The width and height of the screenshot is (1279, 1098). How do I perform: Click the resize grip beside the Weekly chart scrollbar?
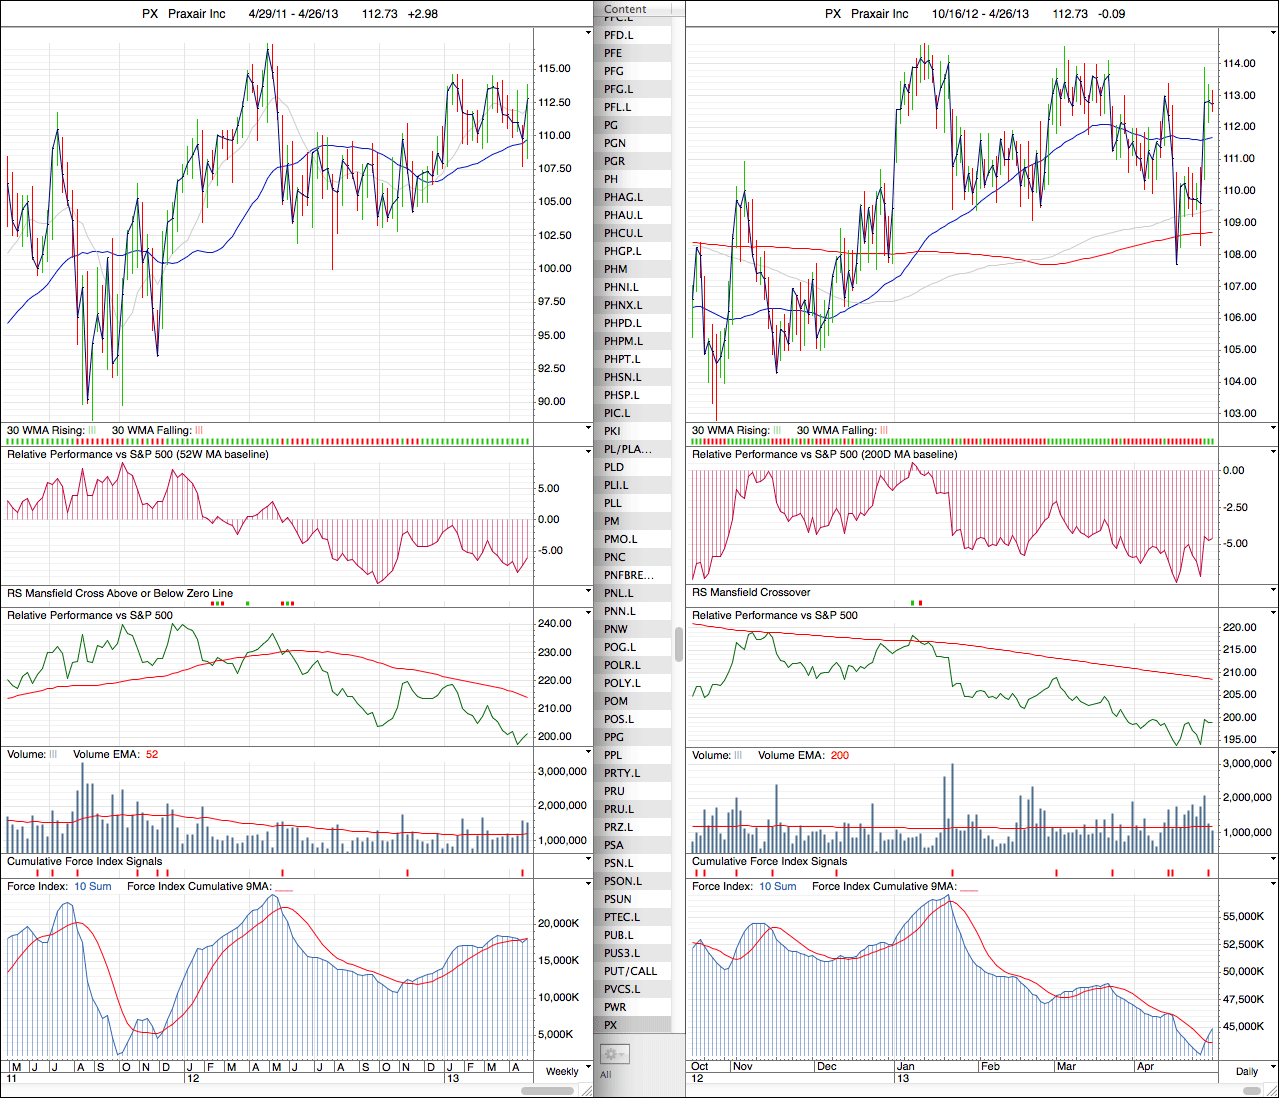[588, 1090]
